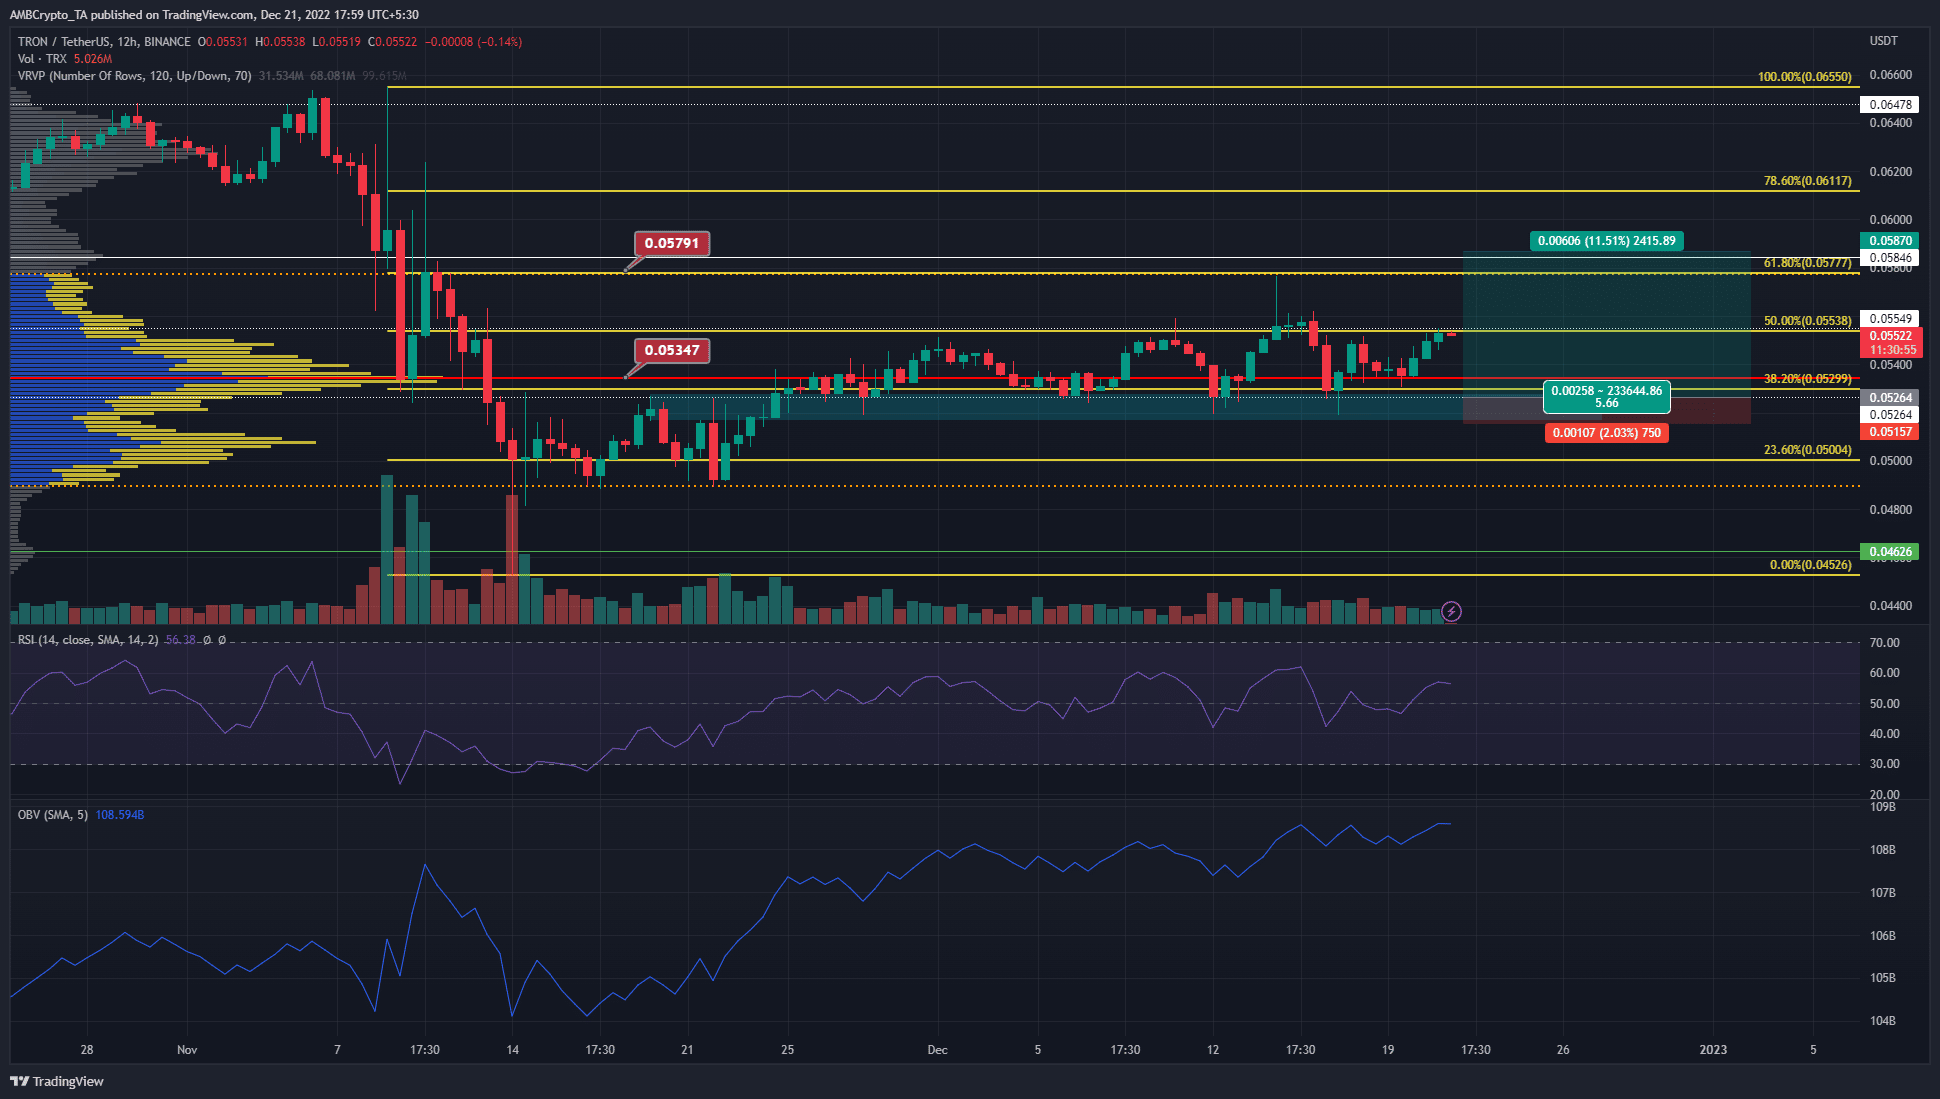Screen dimensions: 1940x1099
Task: Select the 0.05791 red price callout
Action: [x=672, y=243]
